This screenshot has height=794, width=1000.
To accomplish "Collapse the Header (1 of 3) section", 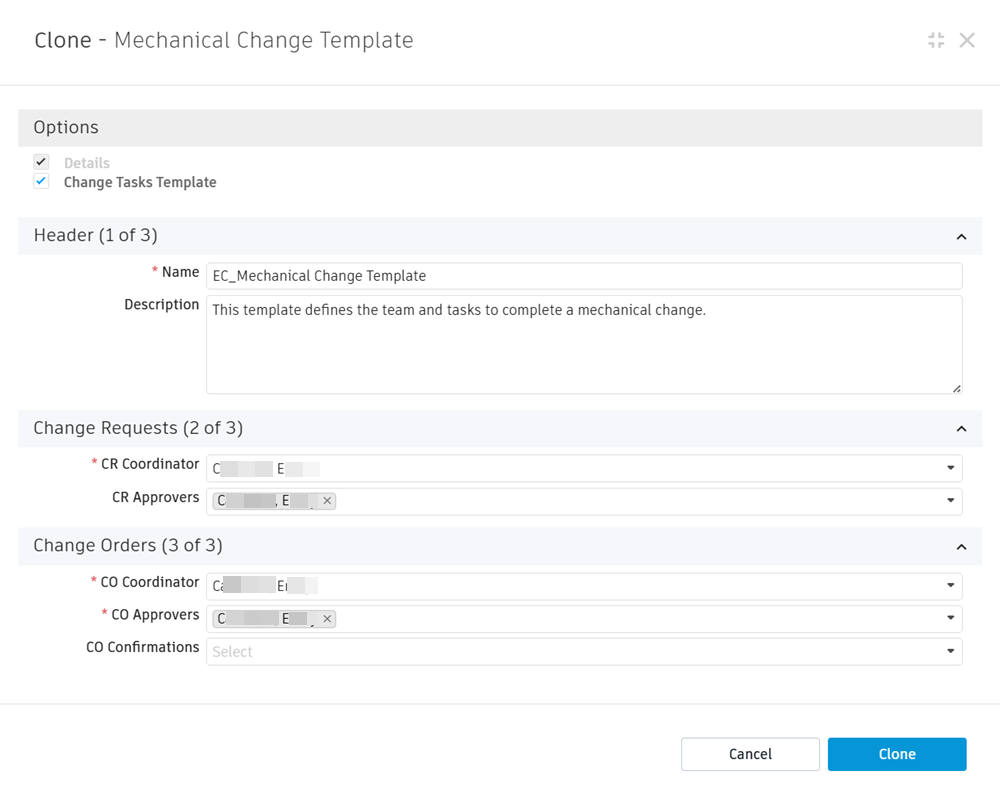I will pyautogui.click(x=961, y=237).
